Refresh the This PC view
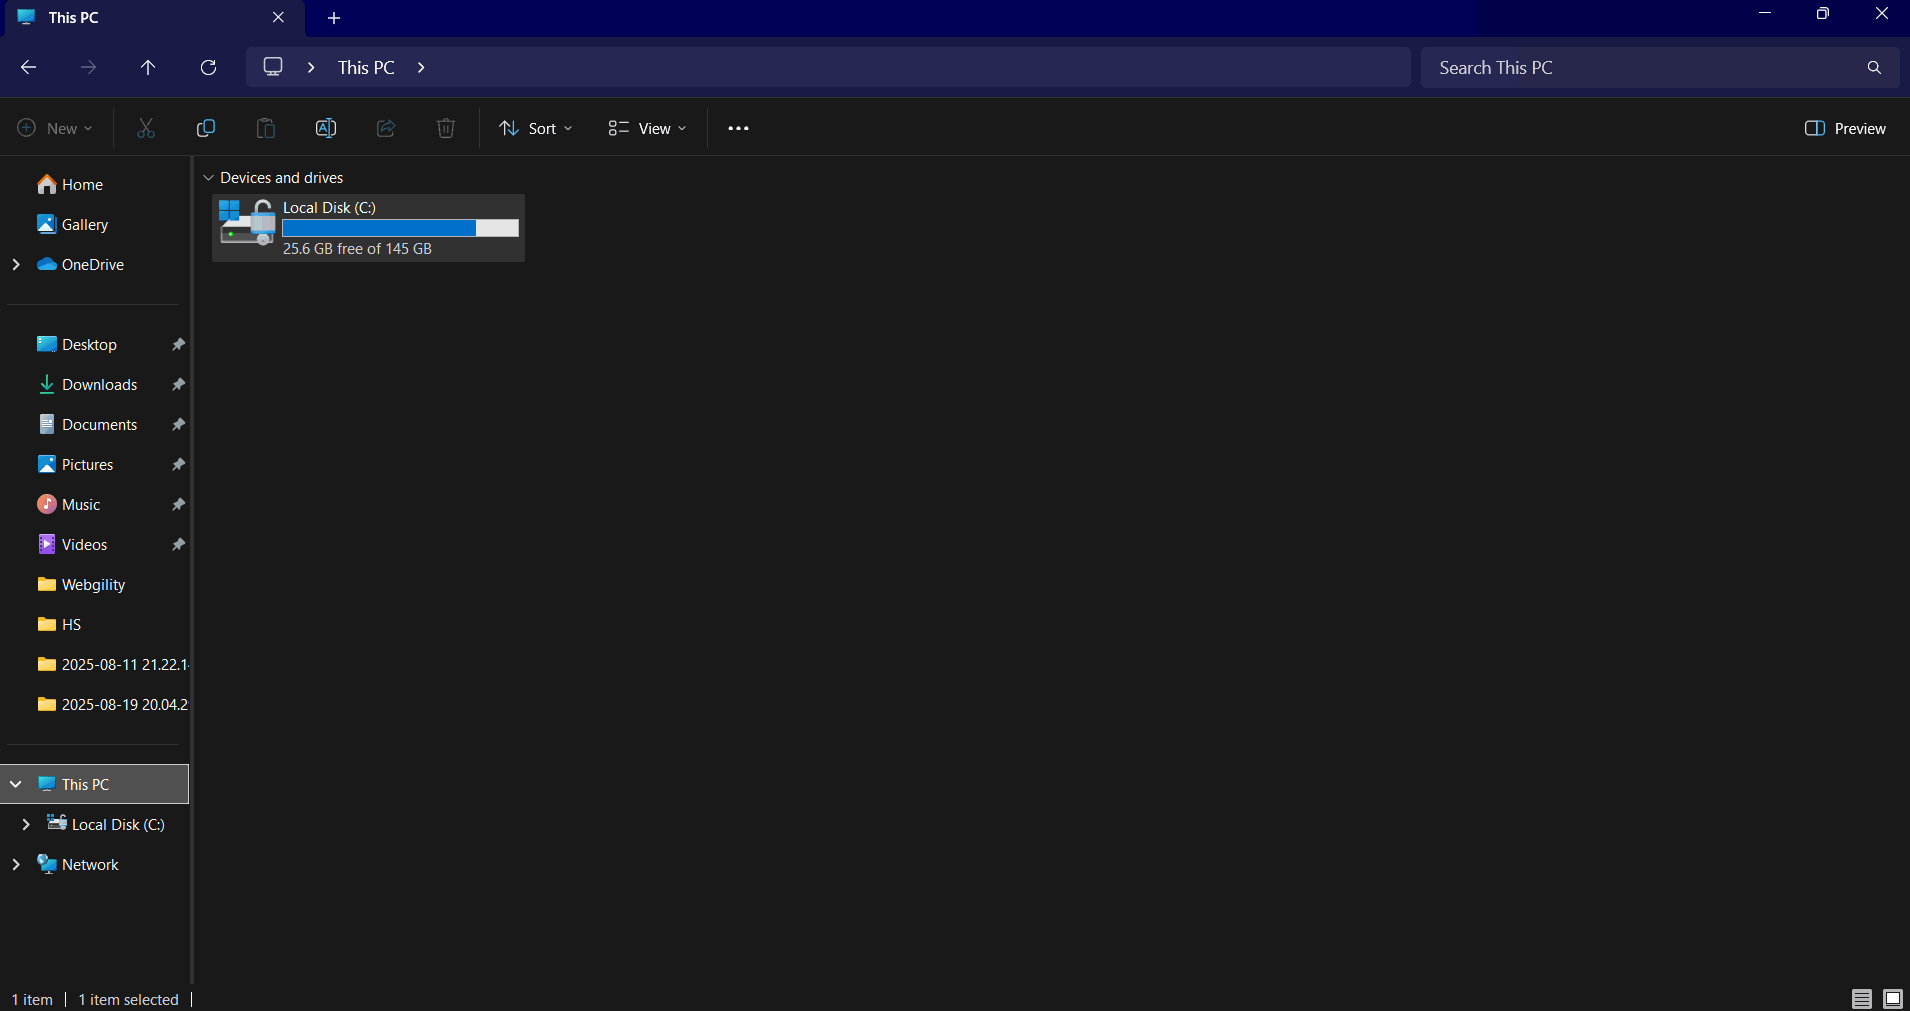1910x1011 pixels. (208, 67)
